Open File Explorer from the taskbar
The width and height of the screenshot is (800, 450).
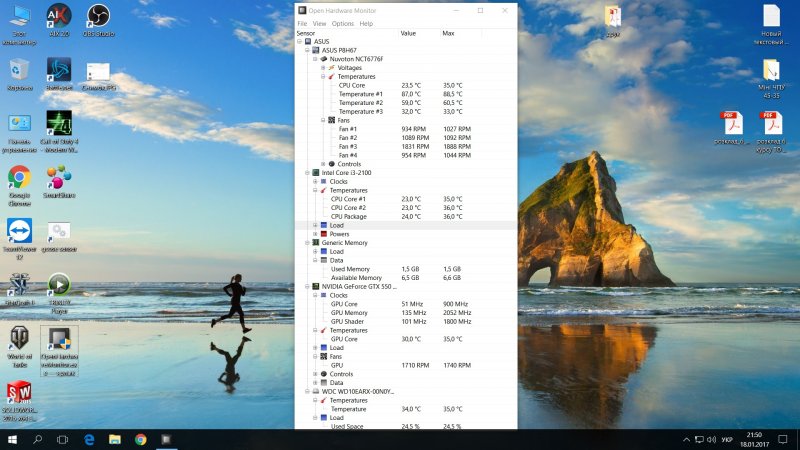114,439
